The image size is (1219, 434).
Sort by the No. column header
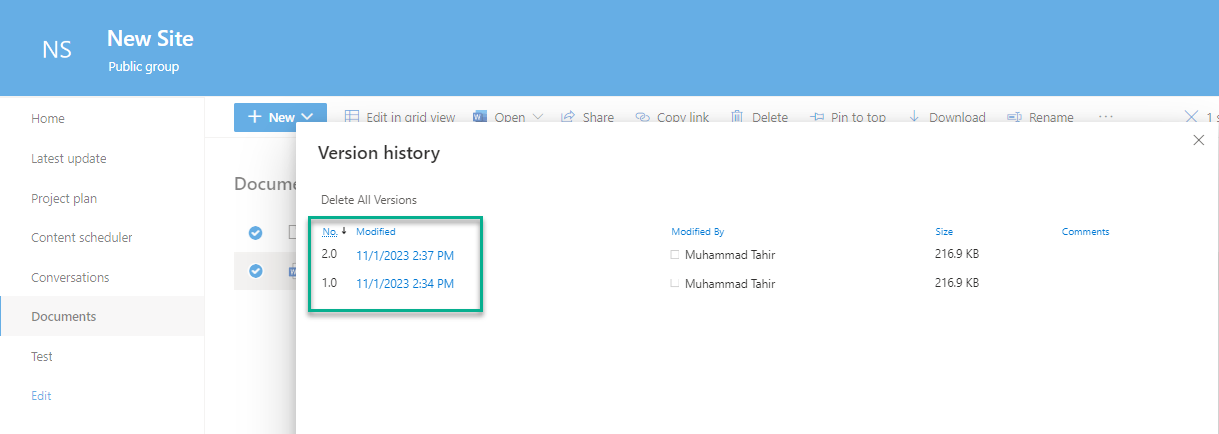coord(329,232)
